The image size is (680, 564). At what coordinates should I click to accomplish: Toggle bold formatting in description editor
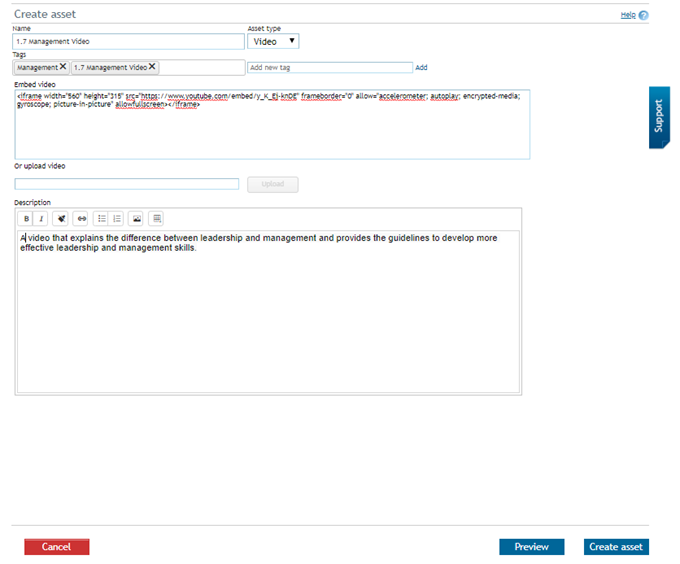26,219
